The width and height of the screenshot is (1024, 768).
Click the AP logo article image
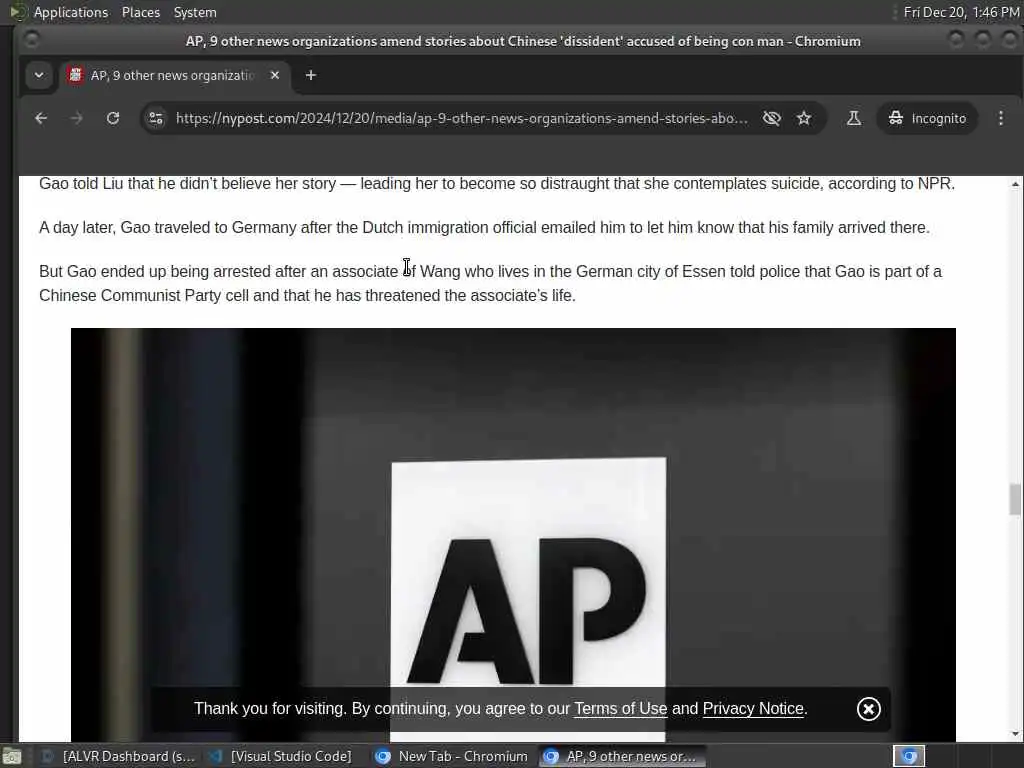[x=513, y=535]
